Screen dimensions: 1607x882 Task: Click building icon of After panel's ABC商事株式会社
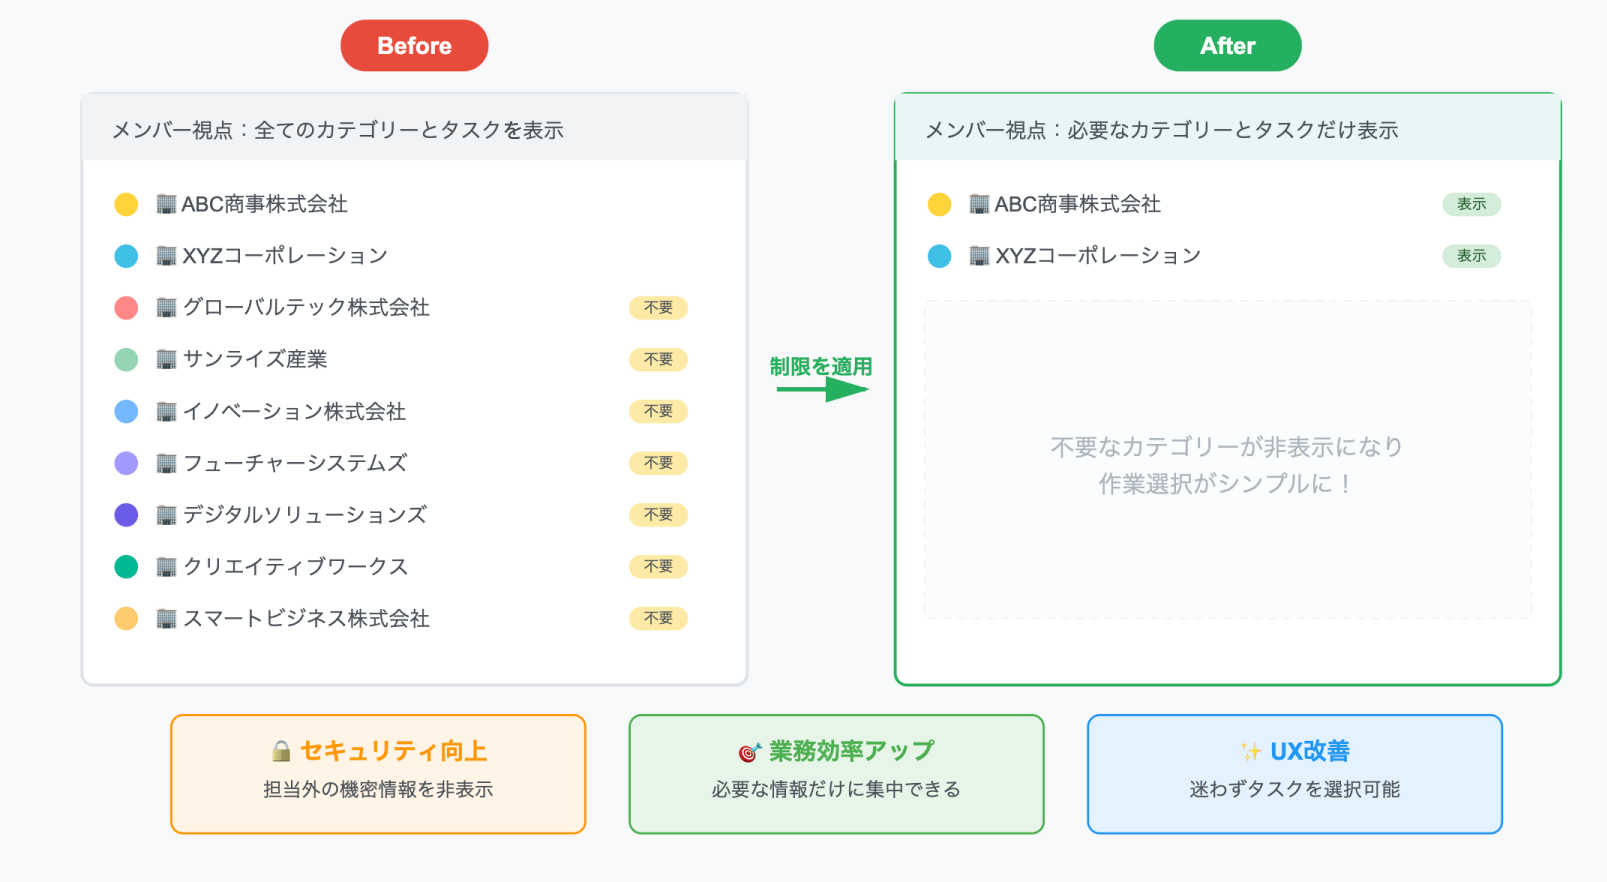tap(979, 205)
